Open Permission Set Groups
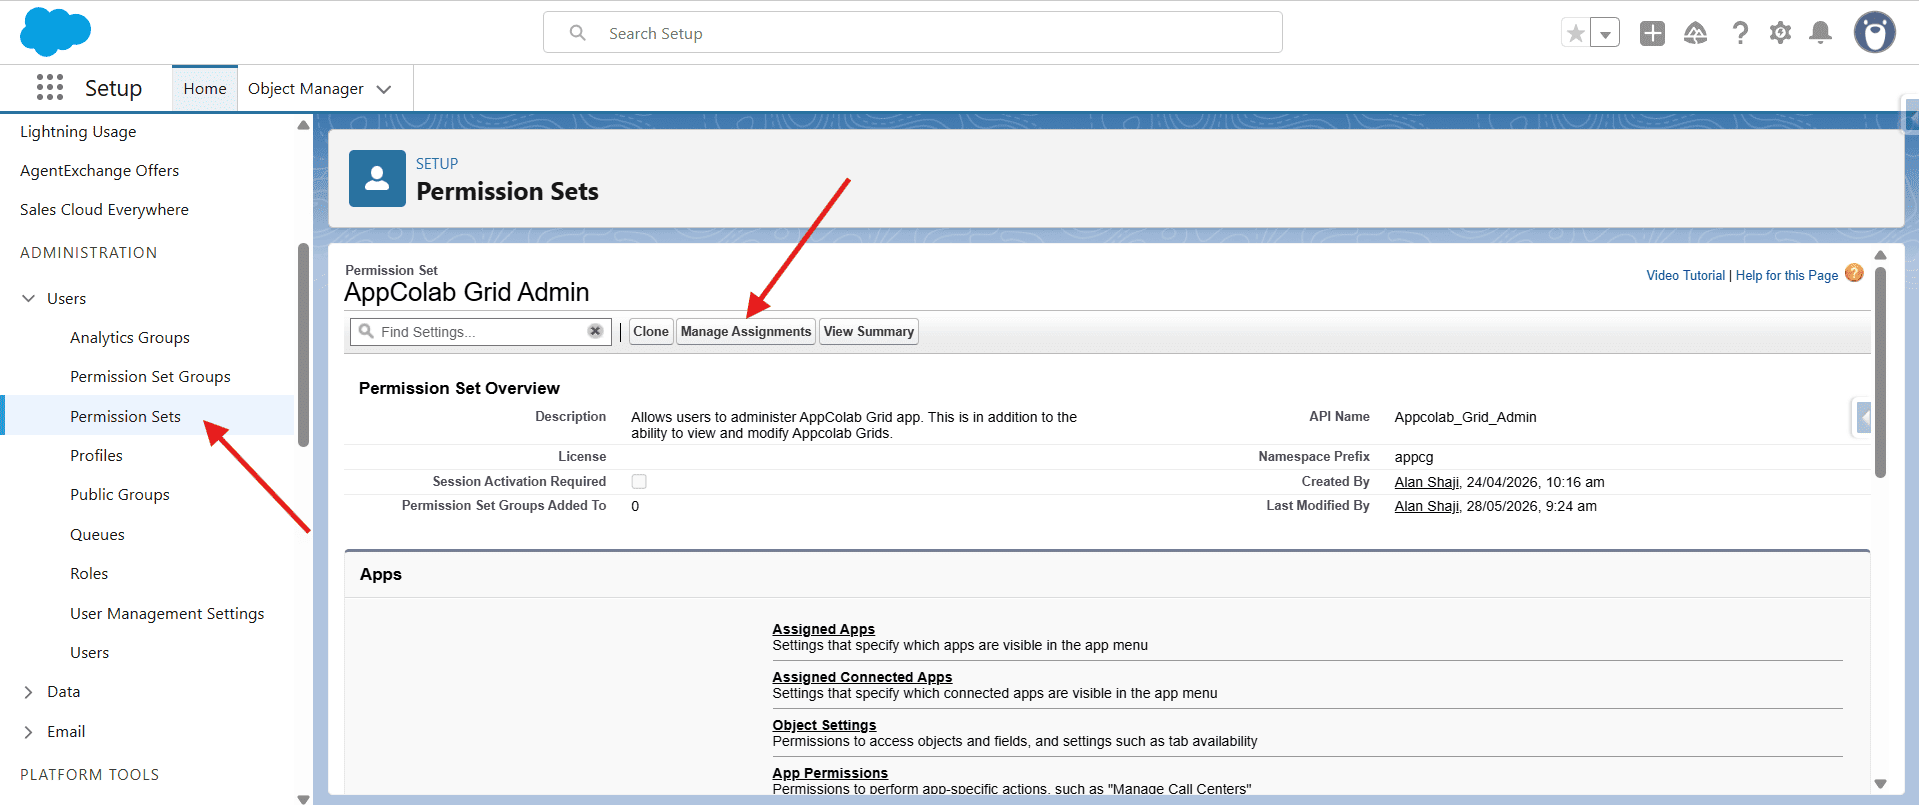Image resolution: width=1919 pixels, height=805 pixels. [x=150, y=377]
